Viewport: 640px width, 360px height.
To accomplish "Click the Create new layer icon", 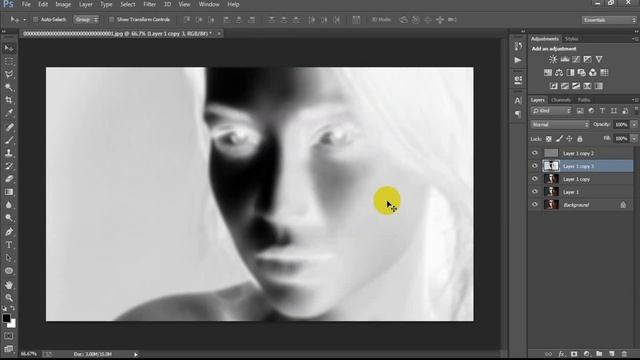I will pyautogui.click(x=612, y=354).
